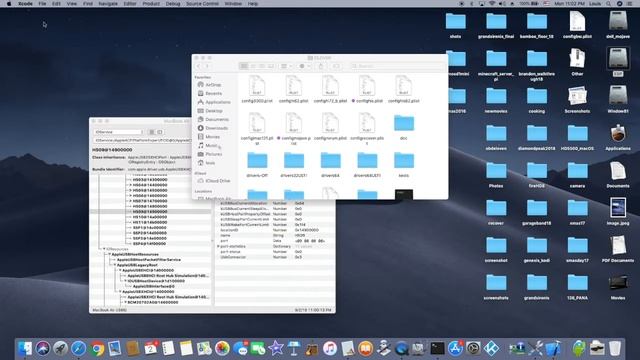The image size is (640, 360).
Task: Select Recents in Finder sidebar
Action: click(x=209, y=93)
